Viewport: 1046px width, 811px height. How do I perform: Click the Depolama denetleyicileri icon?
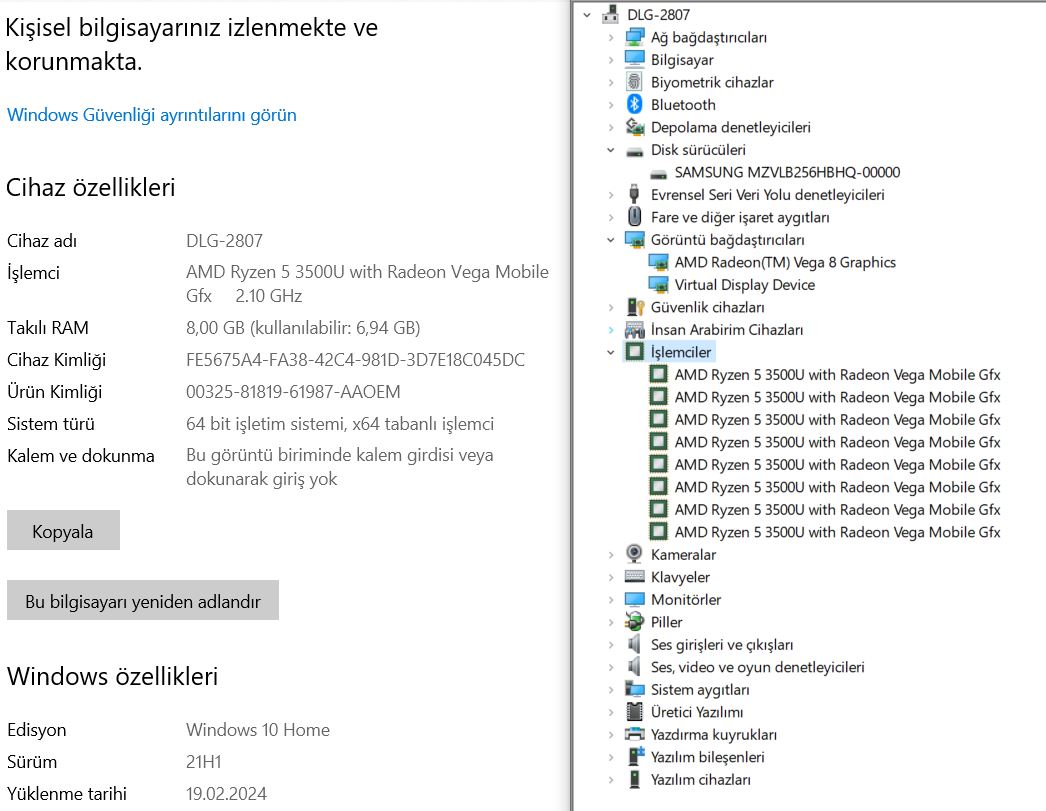point(634,127)
